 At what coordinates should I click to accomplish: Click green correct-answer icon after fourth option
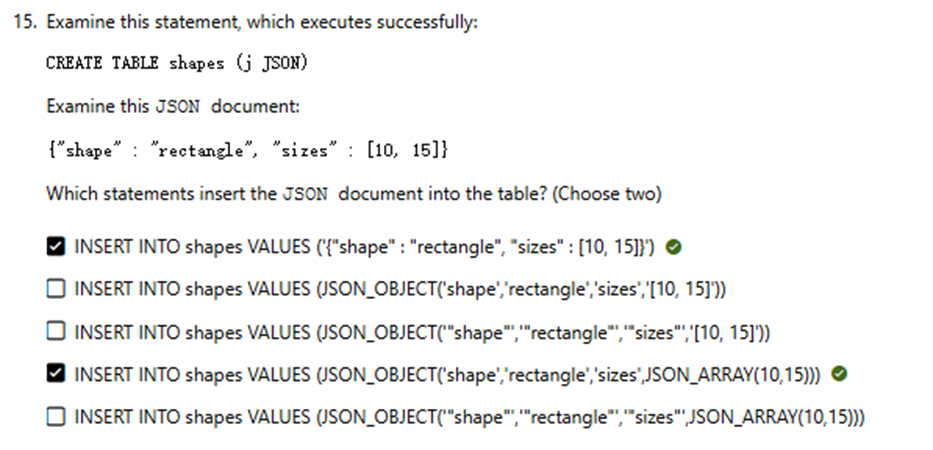840,374
